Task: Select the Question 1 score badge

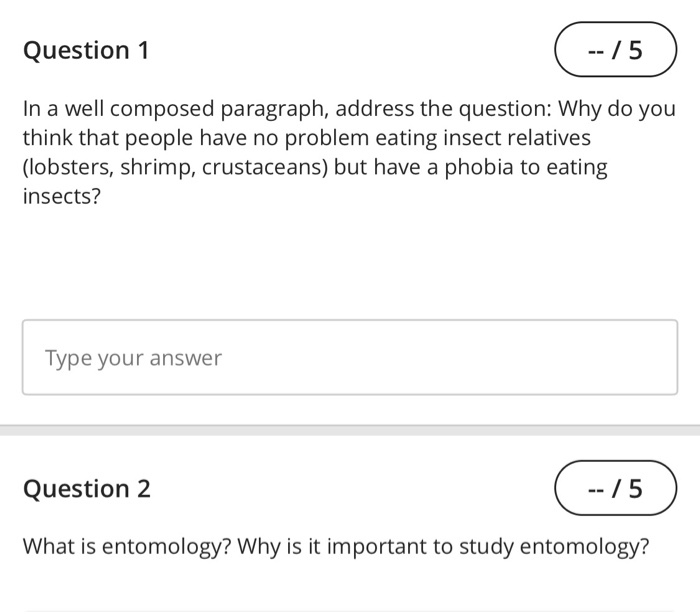Action: coord(616,49)
